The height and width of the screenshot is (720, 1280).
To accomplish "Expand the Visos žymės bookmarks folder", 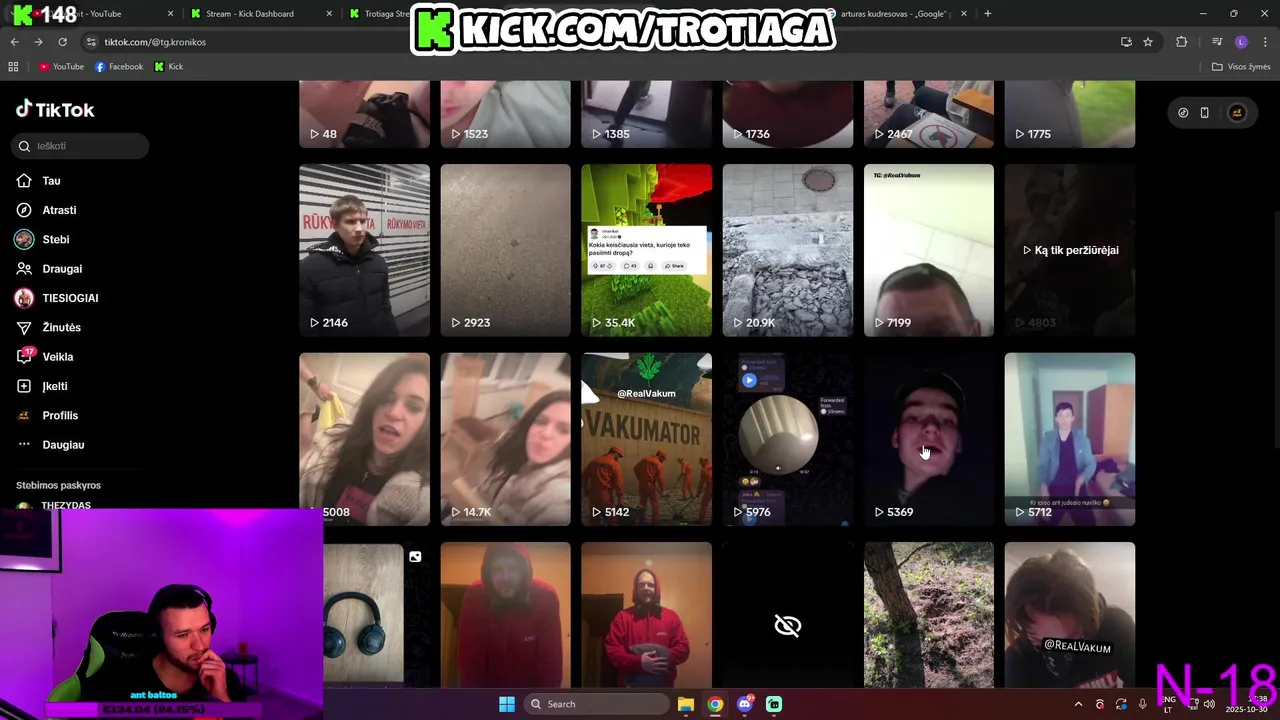I will (x=1241, y=67).
